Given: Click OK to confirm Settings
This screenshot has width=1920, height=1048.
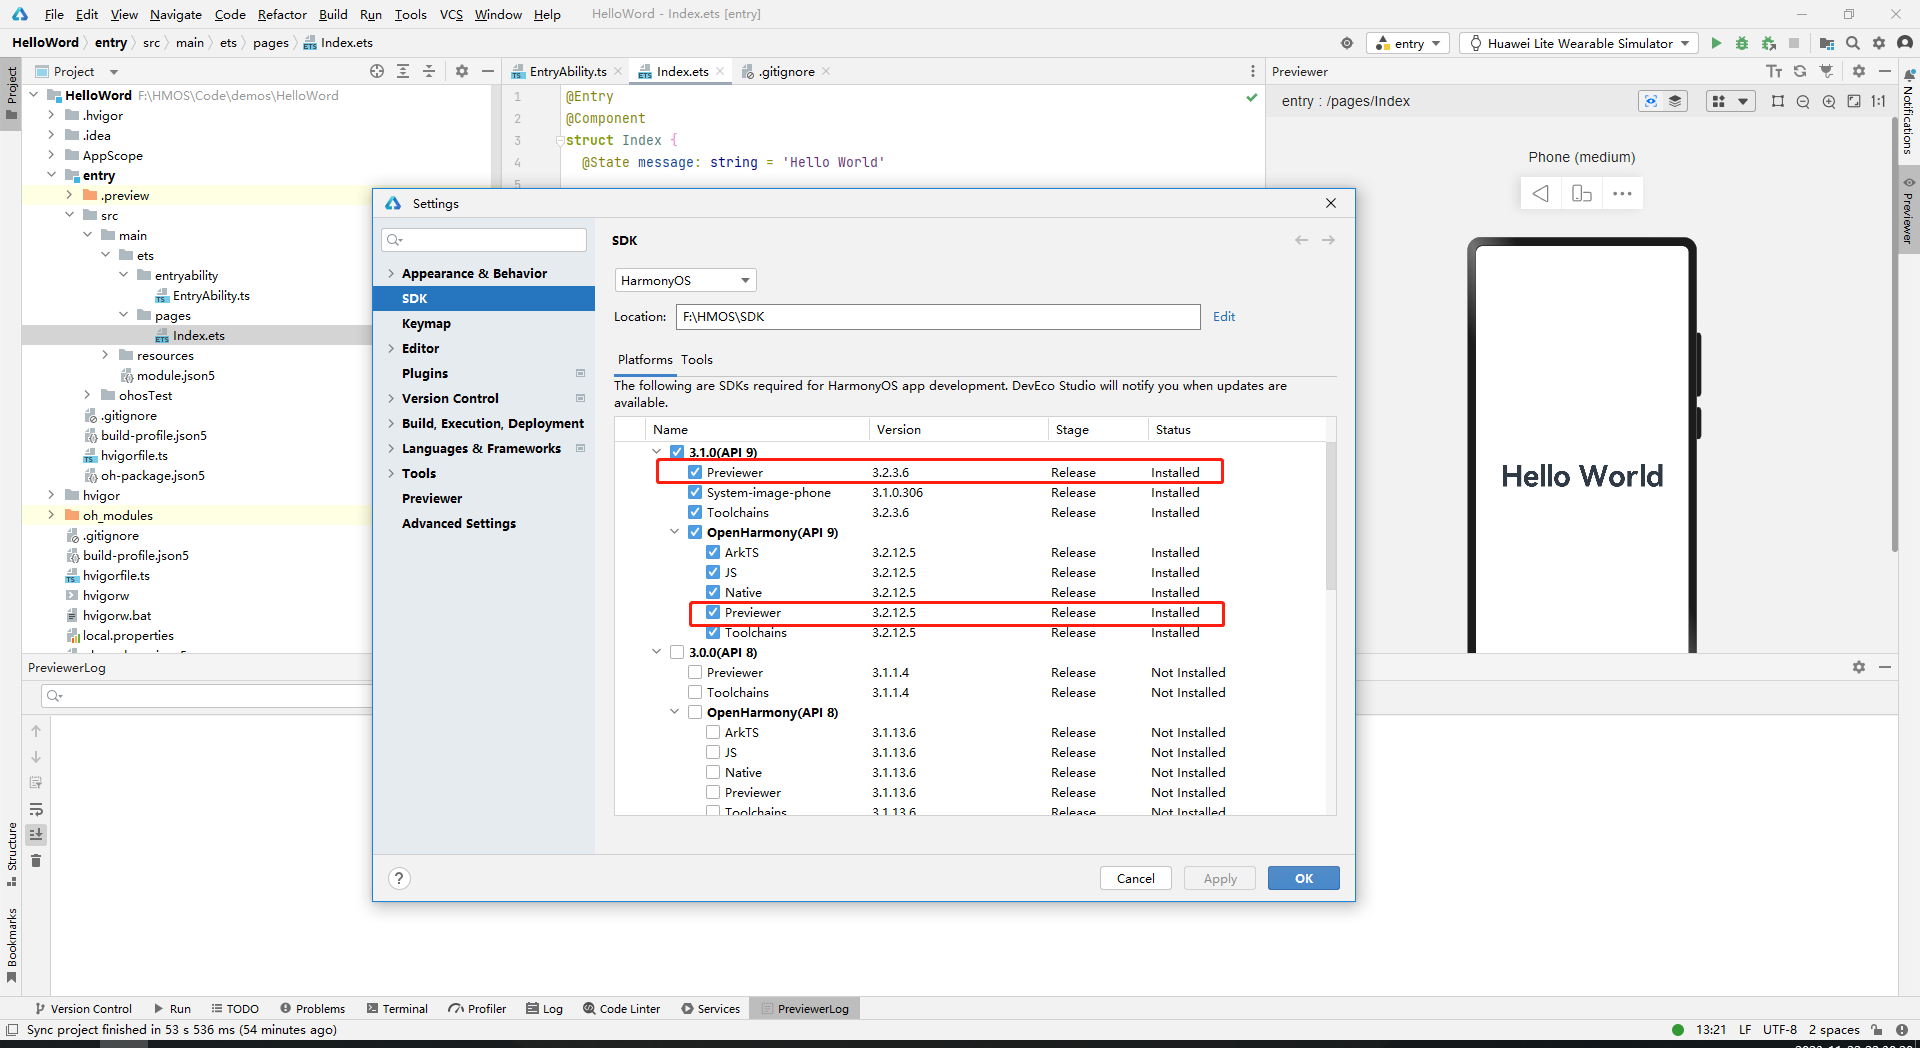Looking at the screenshot, I should pyautogui.click(x=1304, y=878).
